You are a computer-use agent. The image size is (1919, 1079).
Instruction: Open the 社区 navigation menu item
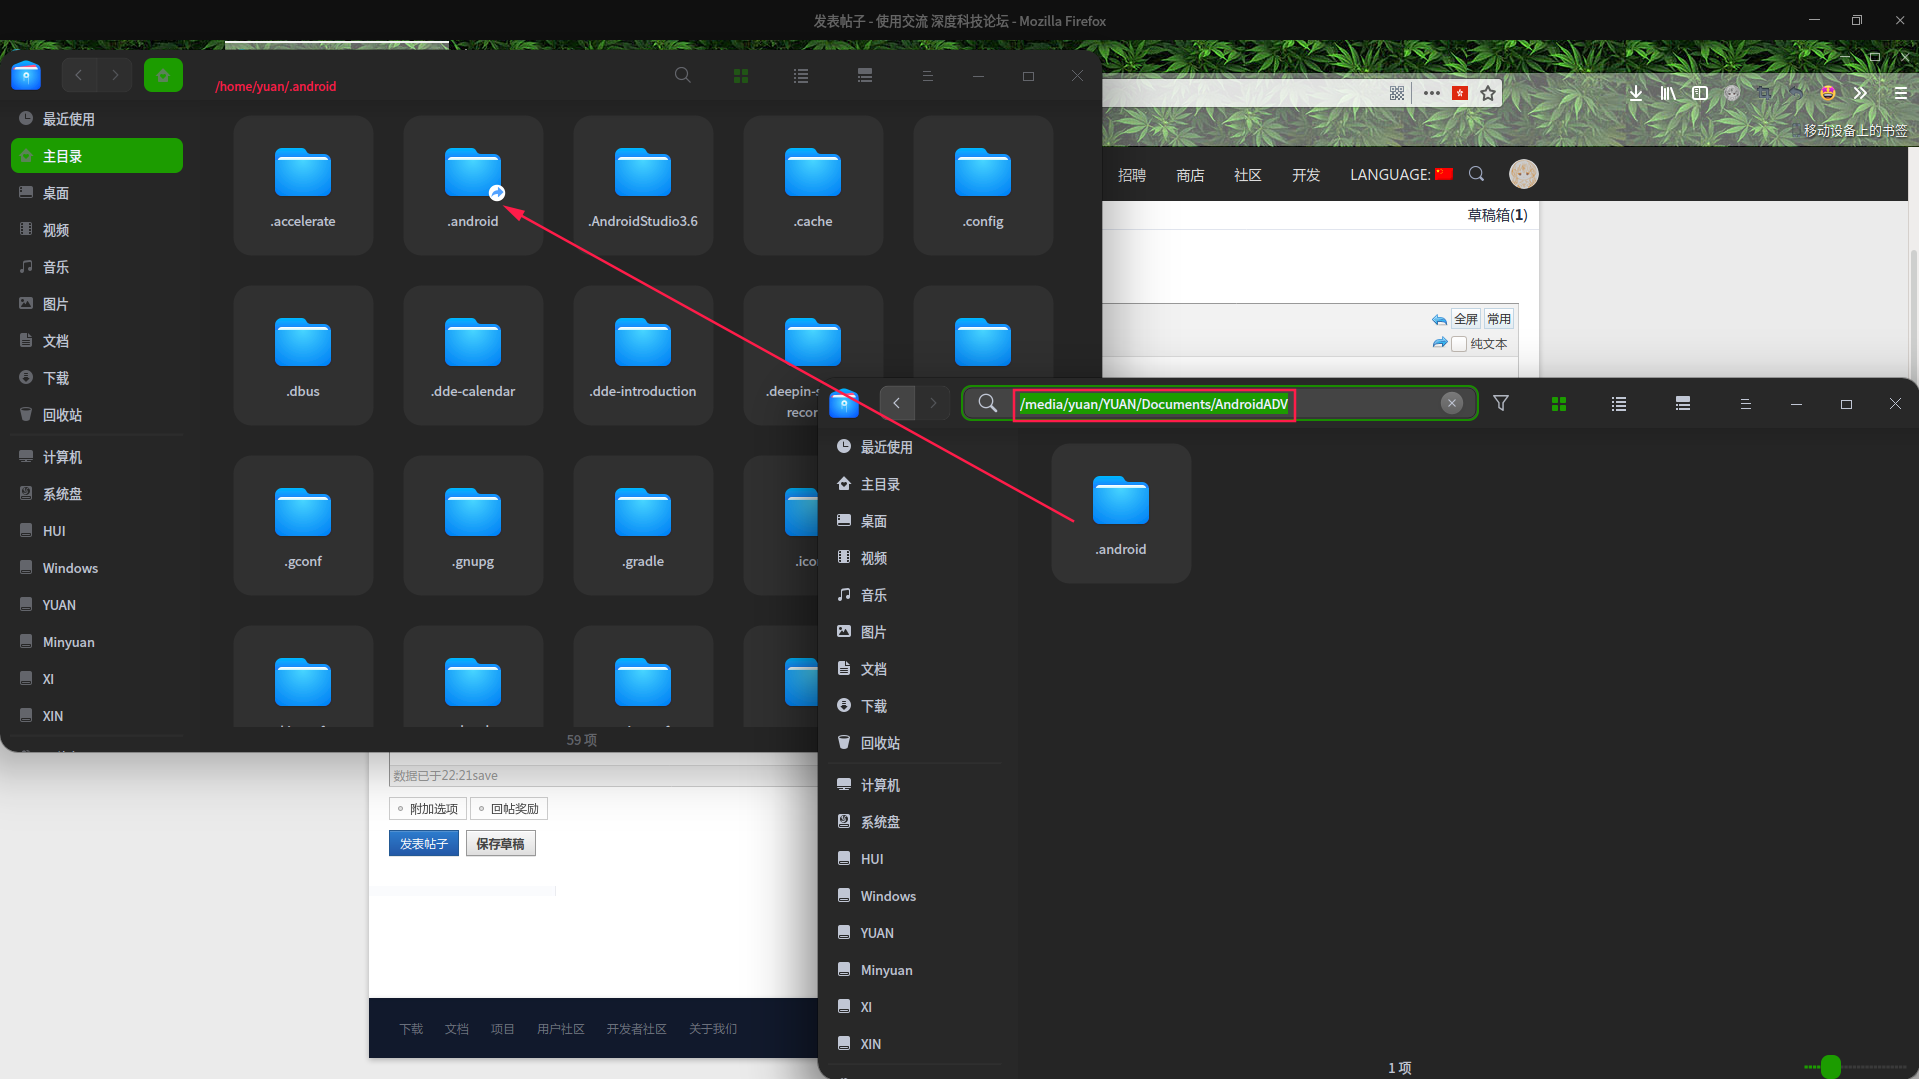[1247, 175]
